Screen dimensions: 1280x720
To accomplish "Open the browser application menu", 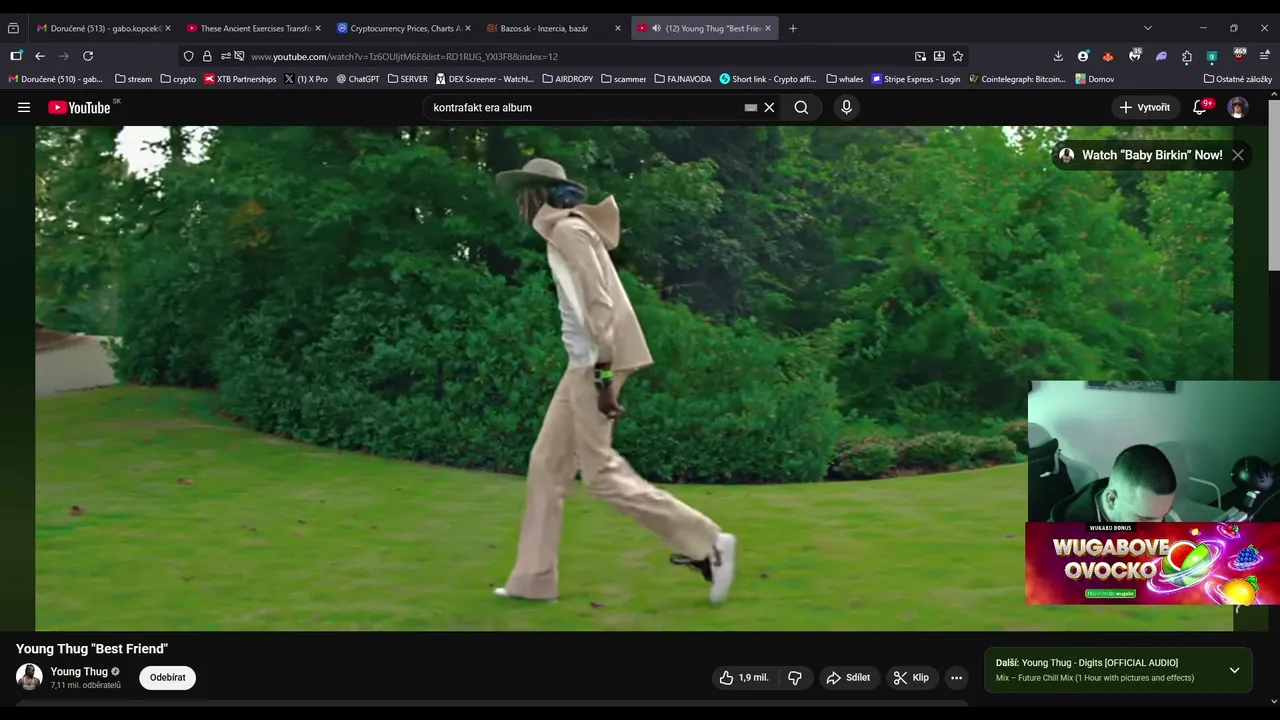I will 1266,56.
